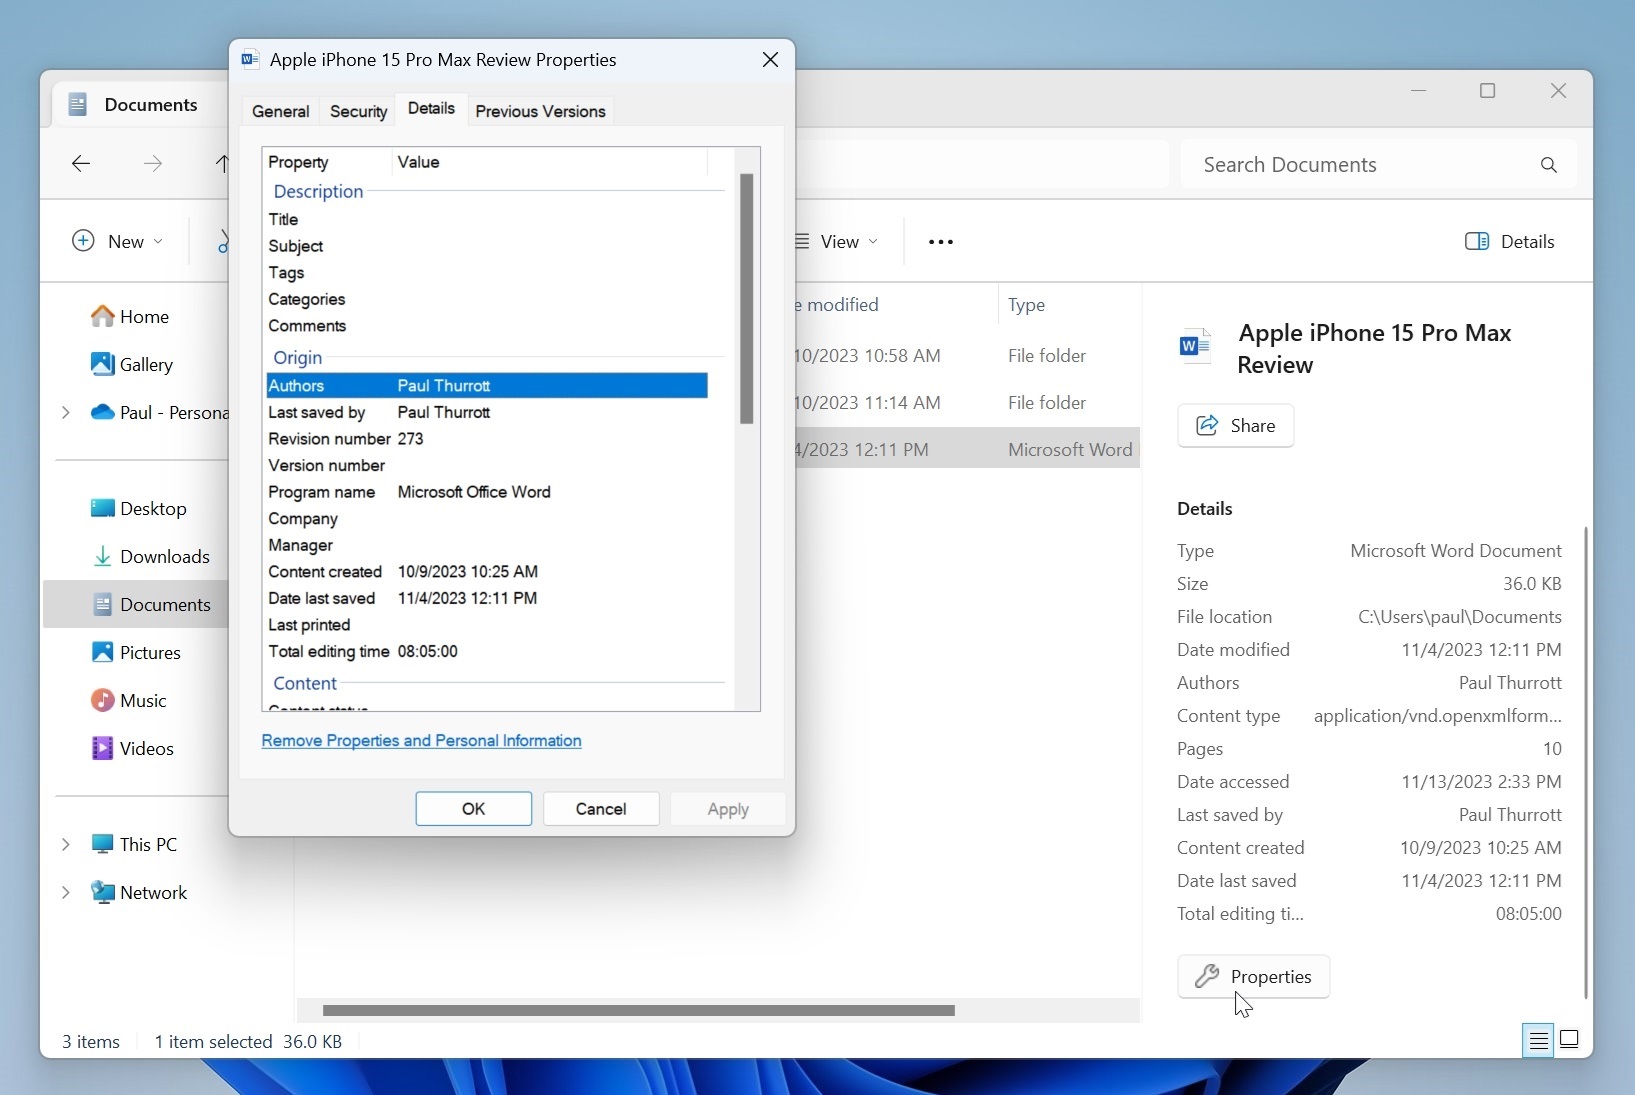Click Remove Properties and Personal Information link
This screenshot has height=1095, width=1635.
(421, 741)
